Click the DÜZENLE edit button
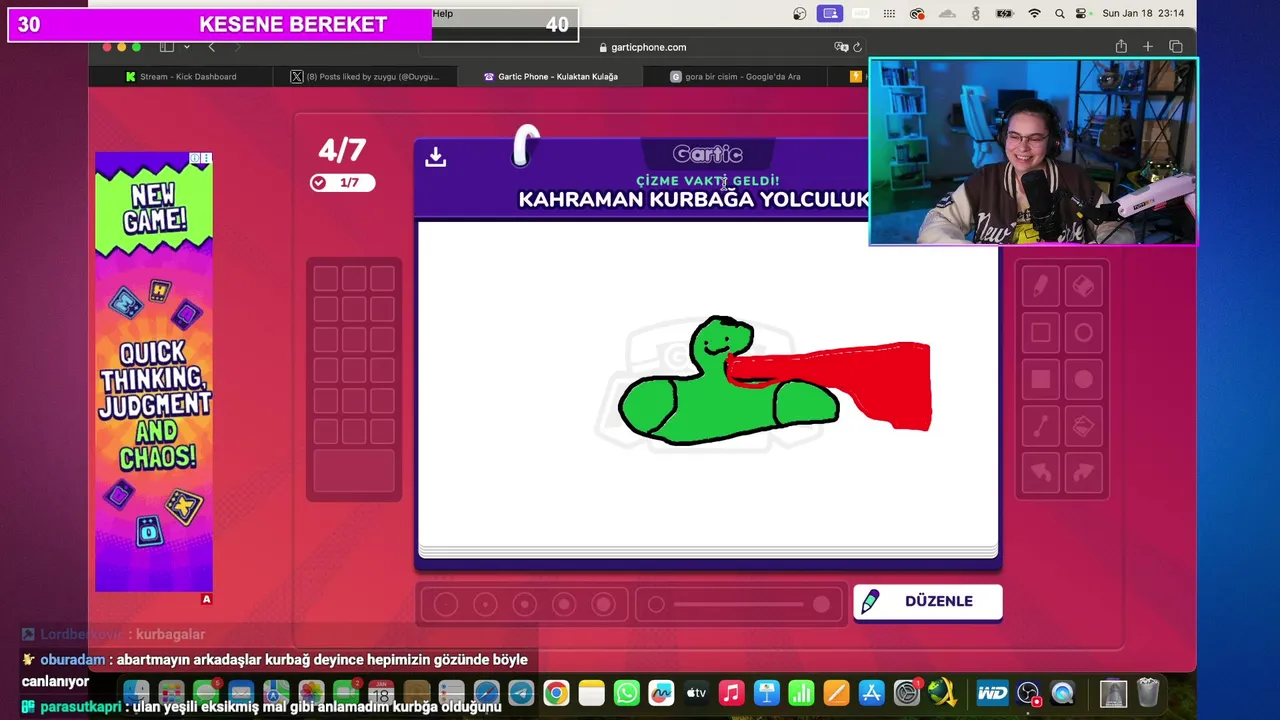Viewport: 1280px width, 720px height. (927, 601)
